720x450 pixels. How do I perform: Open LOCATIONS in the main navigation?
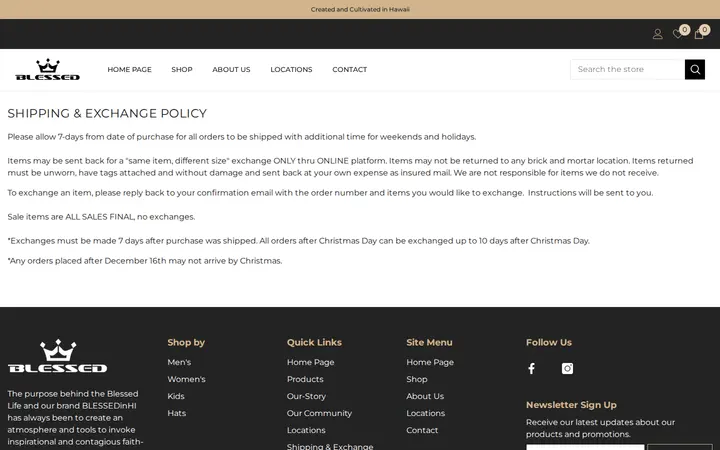(291, 69)
